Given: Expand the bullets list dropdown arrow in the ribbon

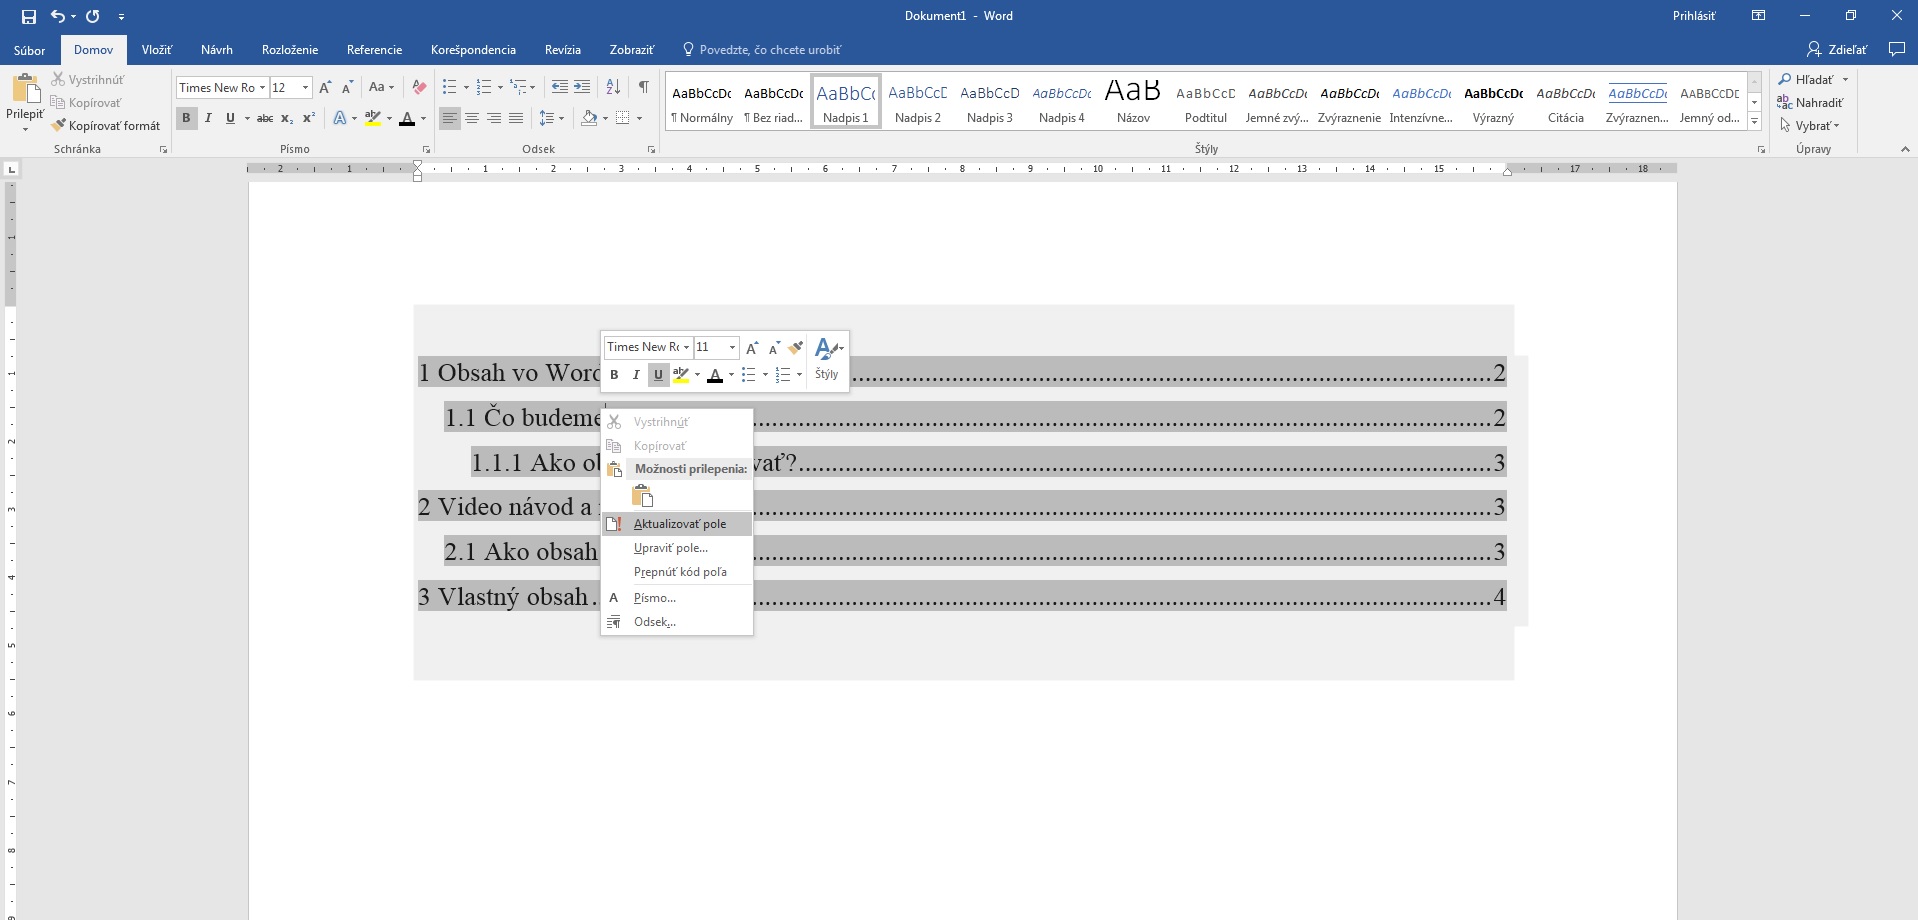Looking at the screenshot, I should (x=466, y=88).
